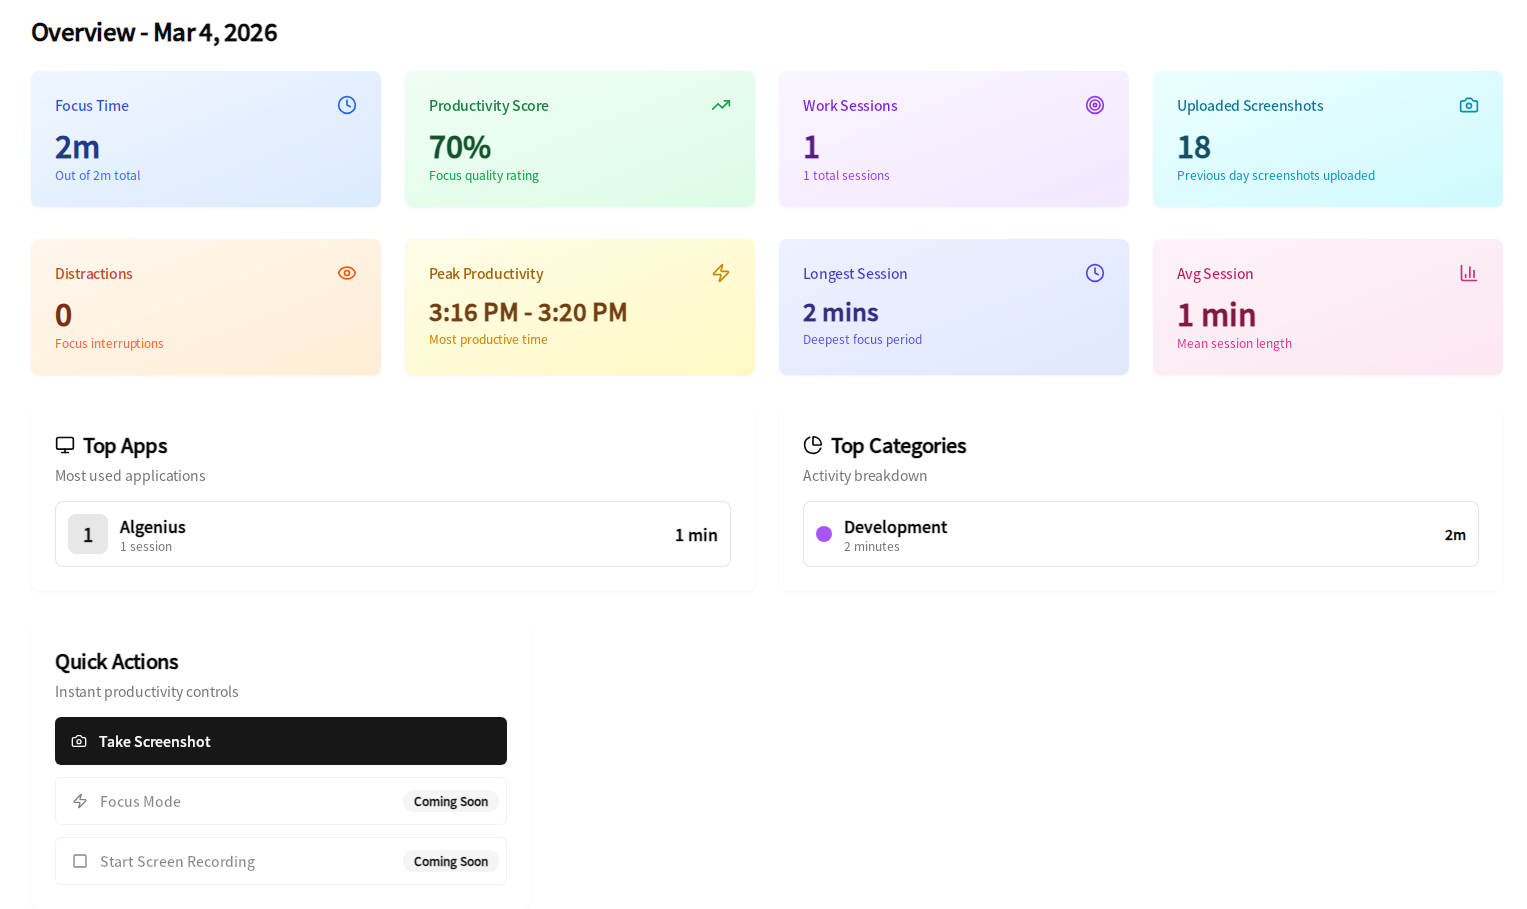
Task: Click the Coming Soon badge next to Focus Mode
Action: (x=451, y=801)
